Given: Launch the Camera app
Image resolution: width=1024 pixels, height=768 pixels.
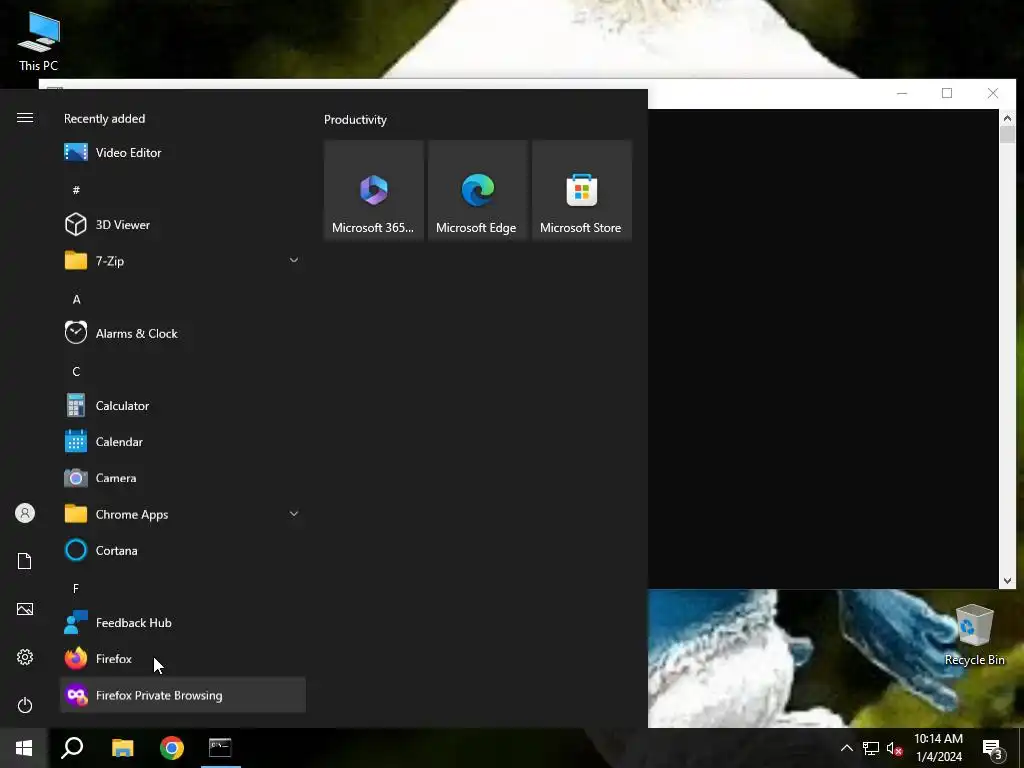Looking at the screenshot, I should tap(183, 478).
